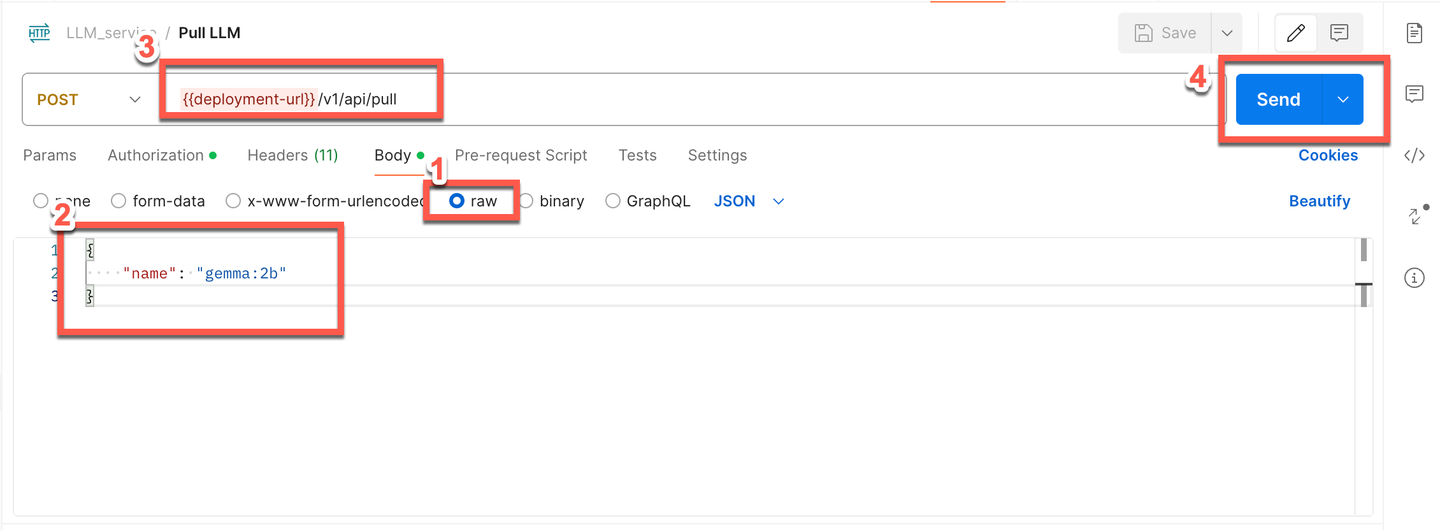Switch to the Params tab
The height and width of the screenshot is (530, 1440).
pos(50,155)
